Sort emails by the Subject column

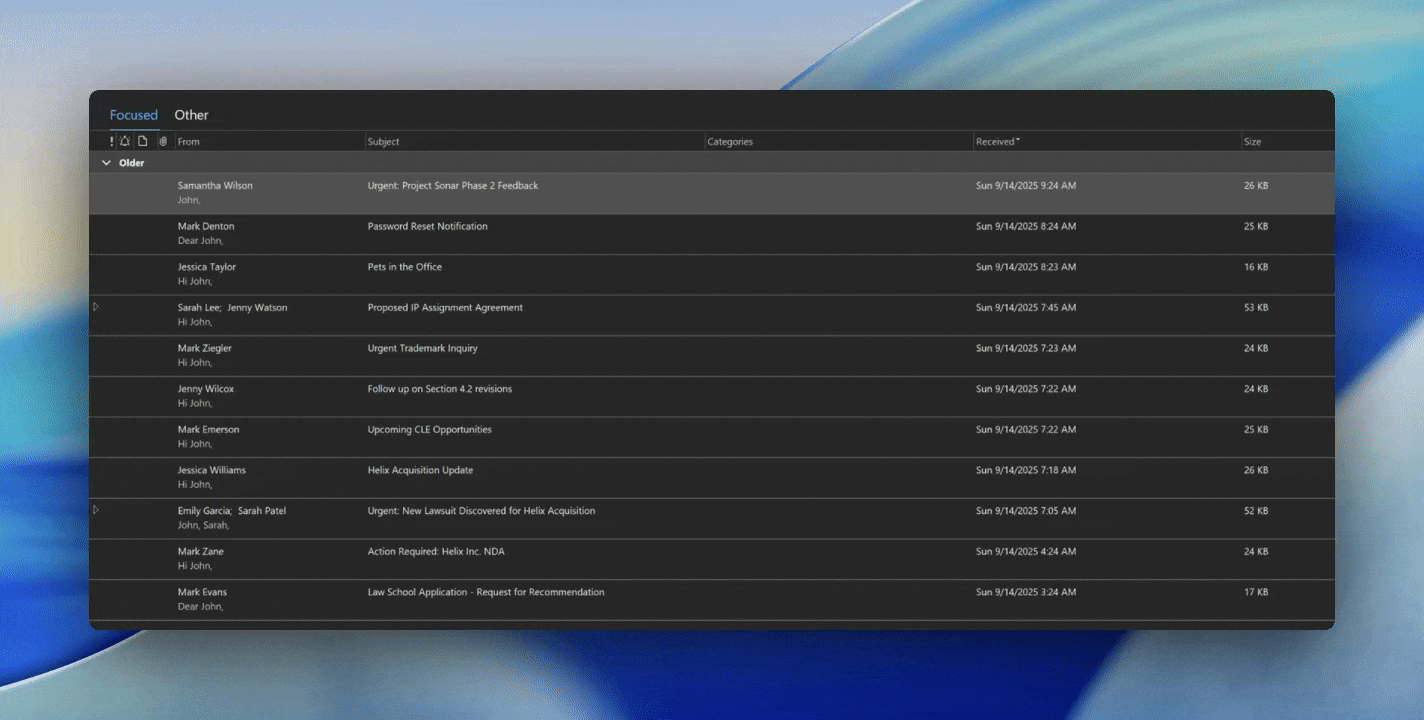383,141
